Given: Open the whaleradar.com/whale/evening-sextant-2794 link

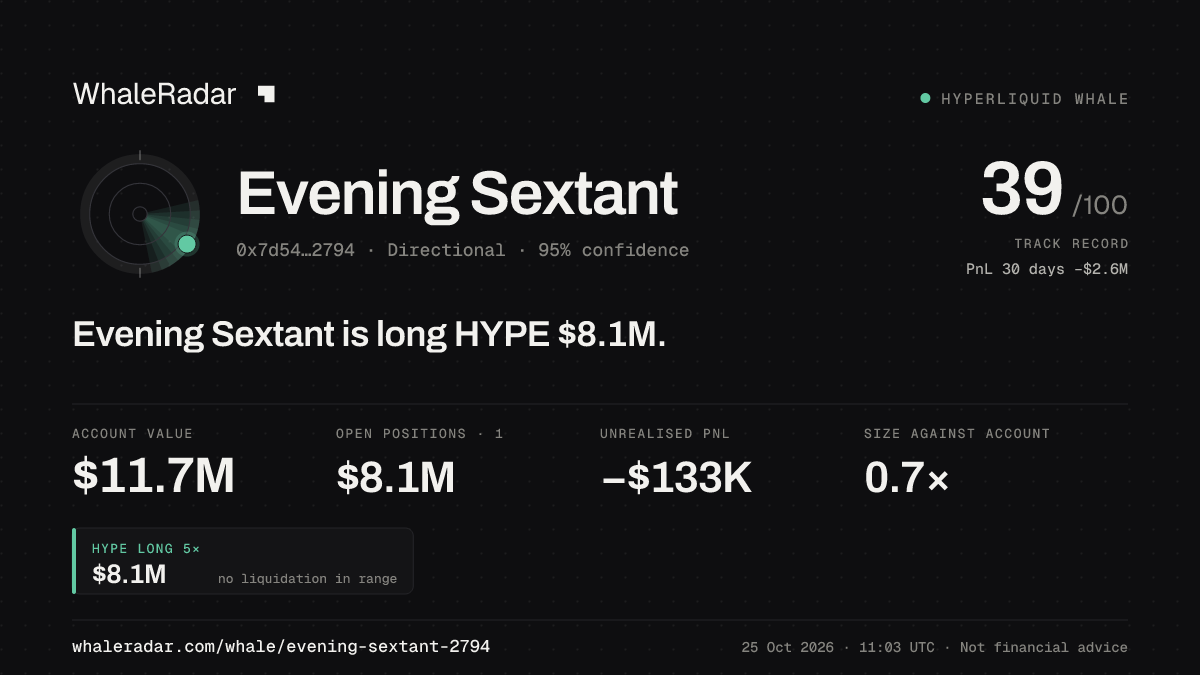Looking at the screenshot, I should [281, 647].
